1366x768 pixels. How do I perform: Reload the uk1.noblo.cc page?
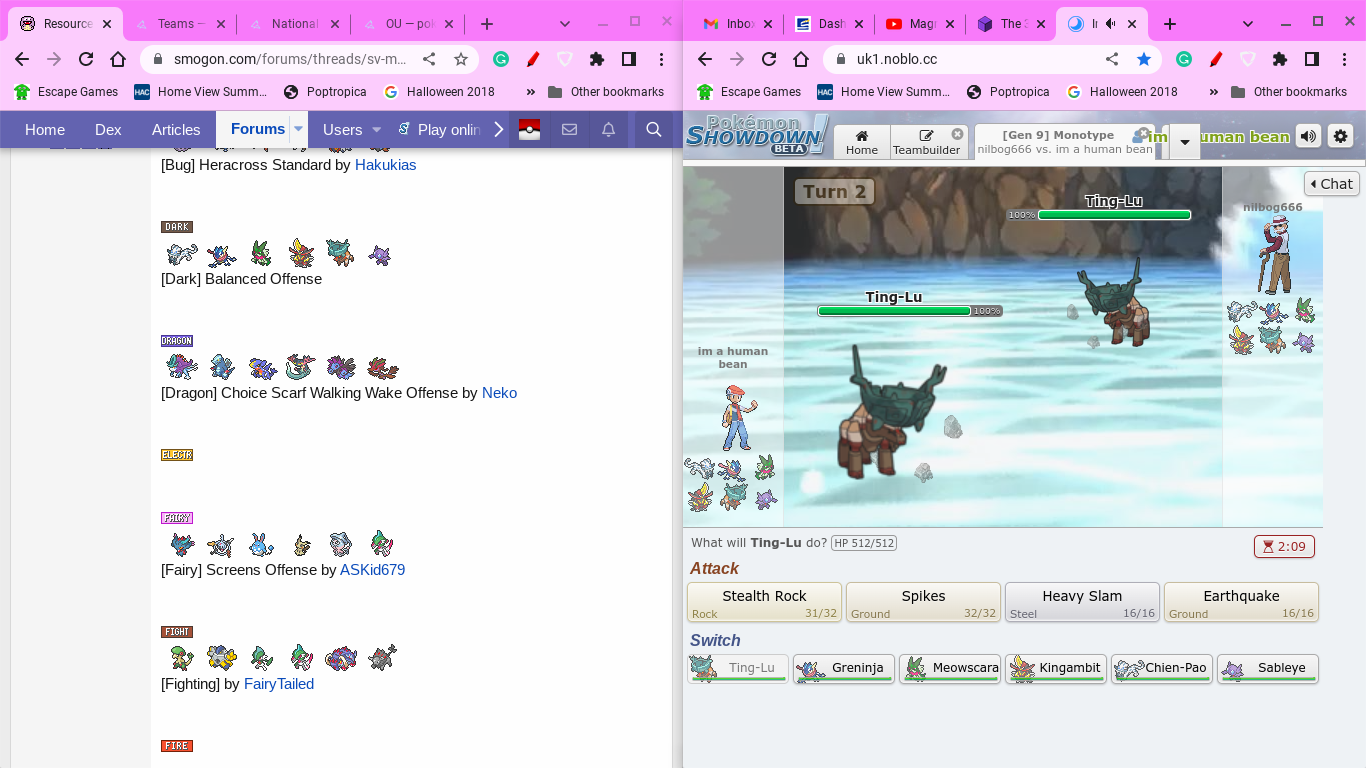(769, 59)
